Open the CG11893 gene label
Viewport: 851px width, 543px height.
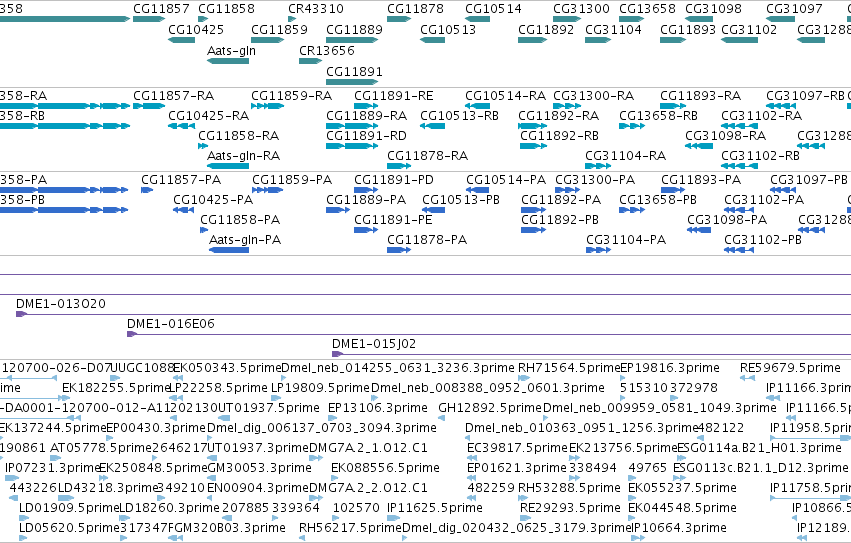(x=688, y=29)
